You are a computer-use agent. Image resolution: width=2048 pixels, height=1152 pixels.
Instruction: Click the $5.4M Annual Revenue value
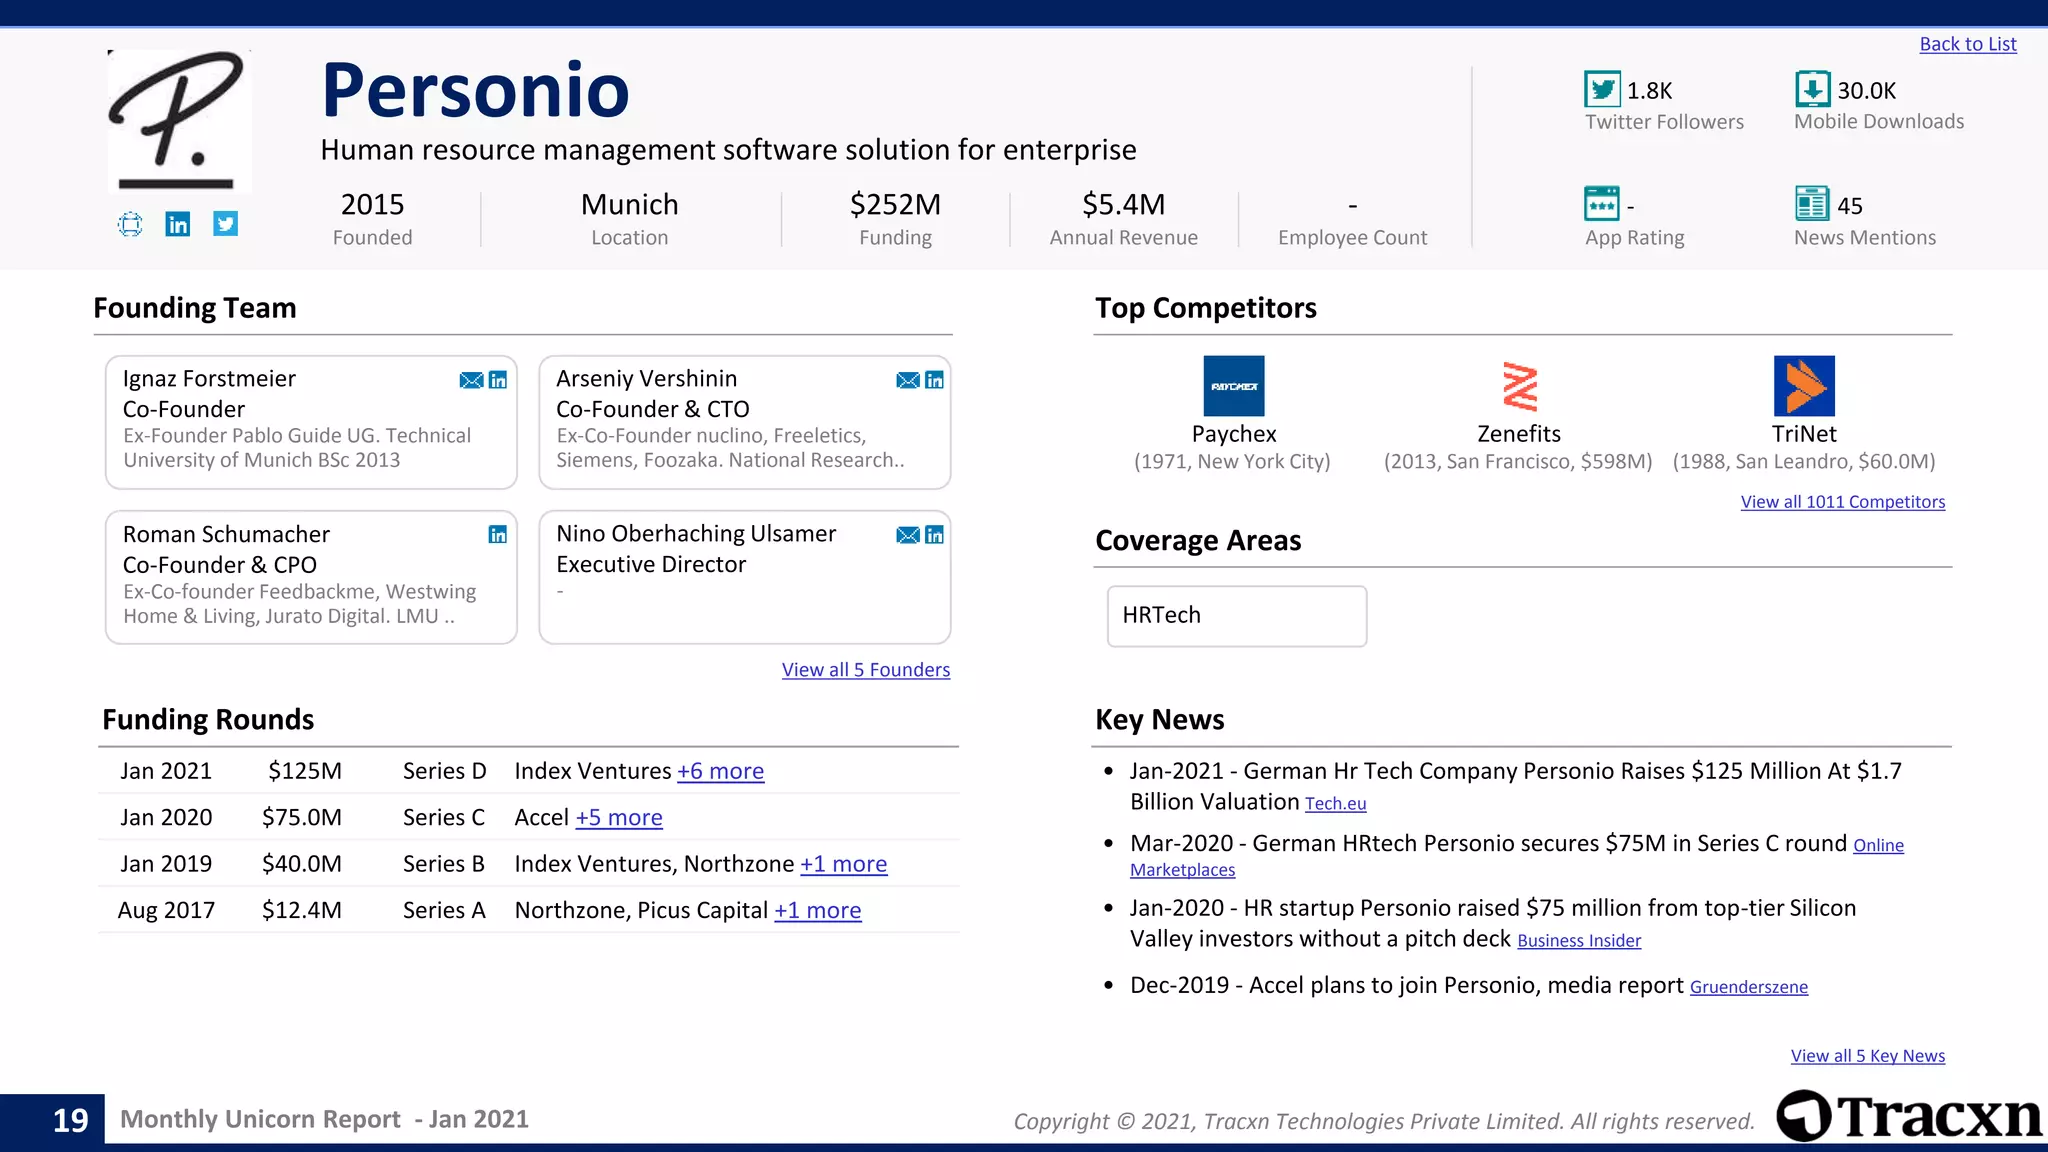(1124, 205)
